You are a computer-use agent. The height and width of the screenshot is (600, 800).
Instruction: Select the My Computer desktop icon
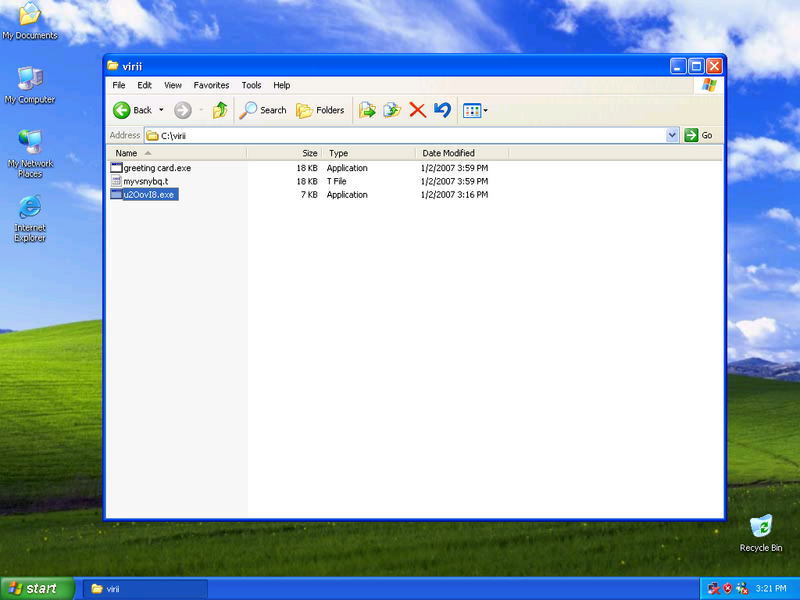[30, 85]
